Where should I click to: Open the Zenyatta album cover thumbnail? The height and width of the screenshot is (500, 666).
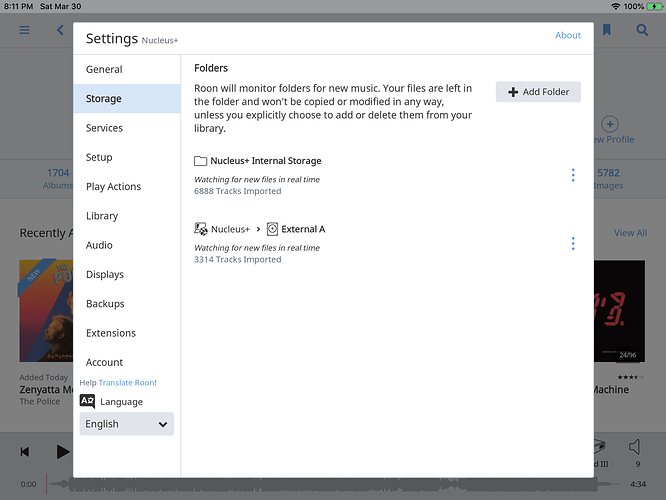coord(46,311)
